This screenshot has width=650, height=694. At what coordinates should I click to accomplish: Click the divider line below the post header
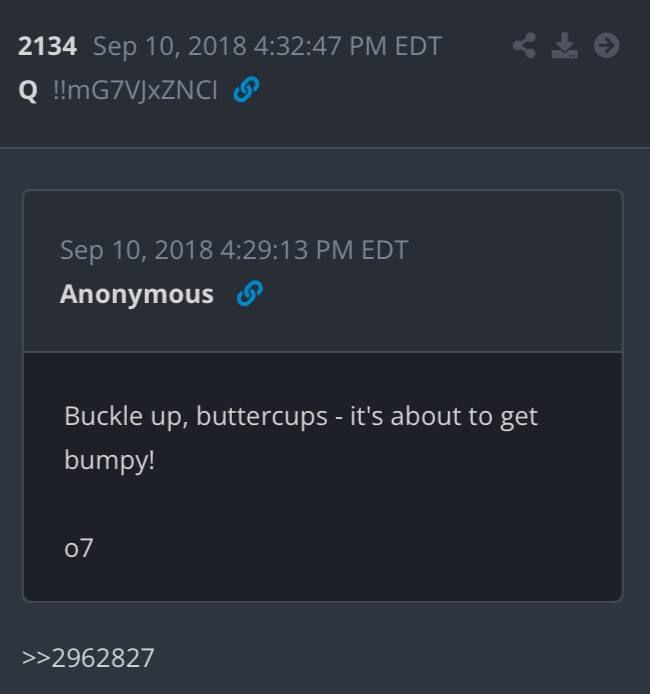pyautogui.click(x=325, y=147)
